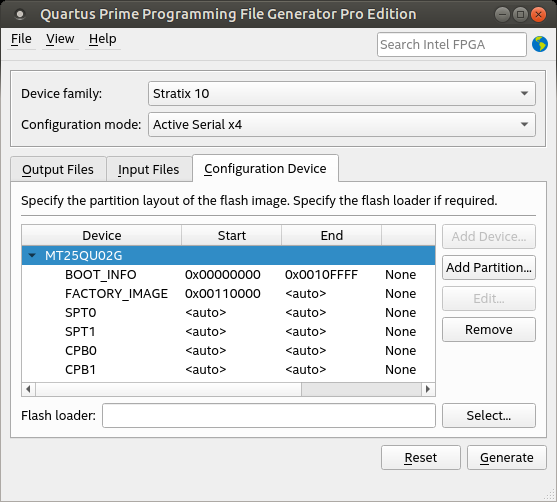Open the View menu

[60, 39]
